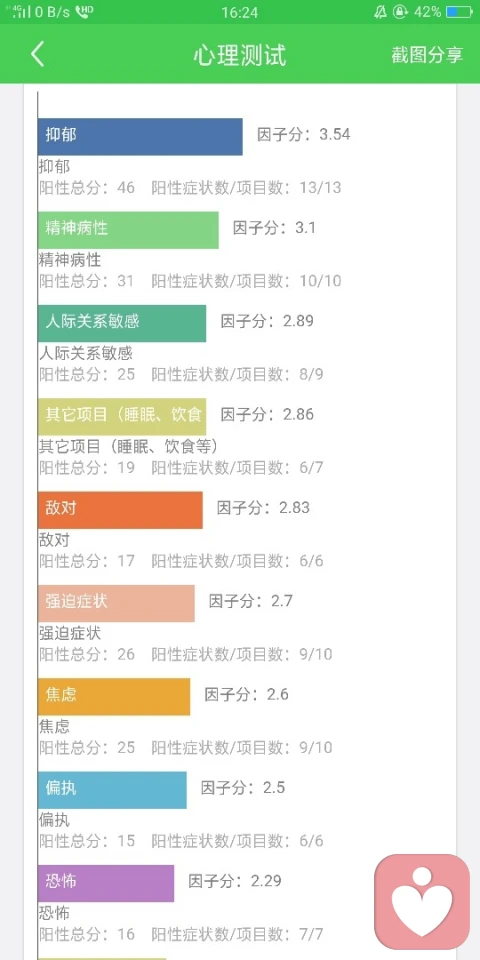
Task: Tap the yellow 其它项目 bar
Action: click(122, 416)
